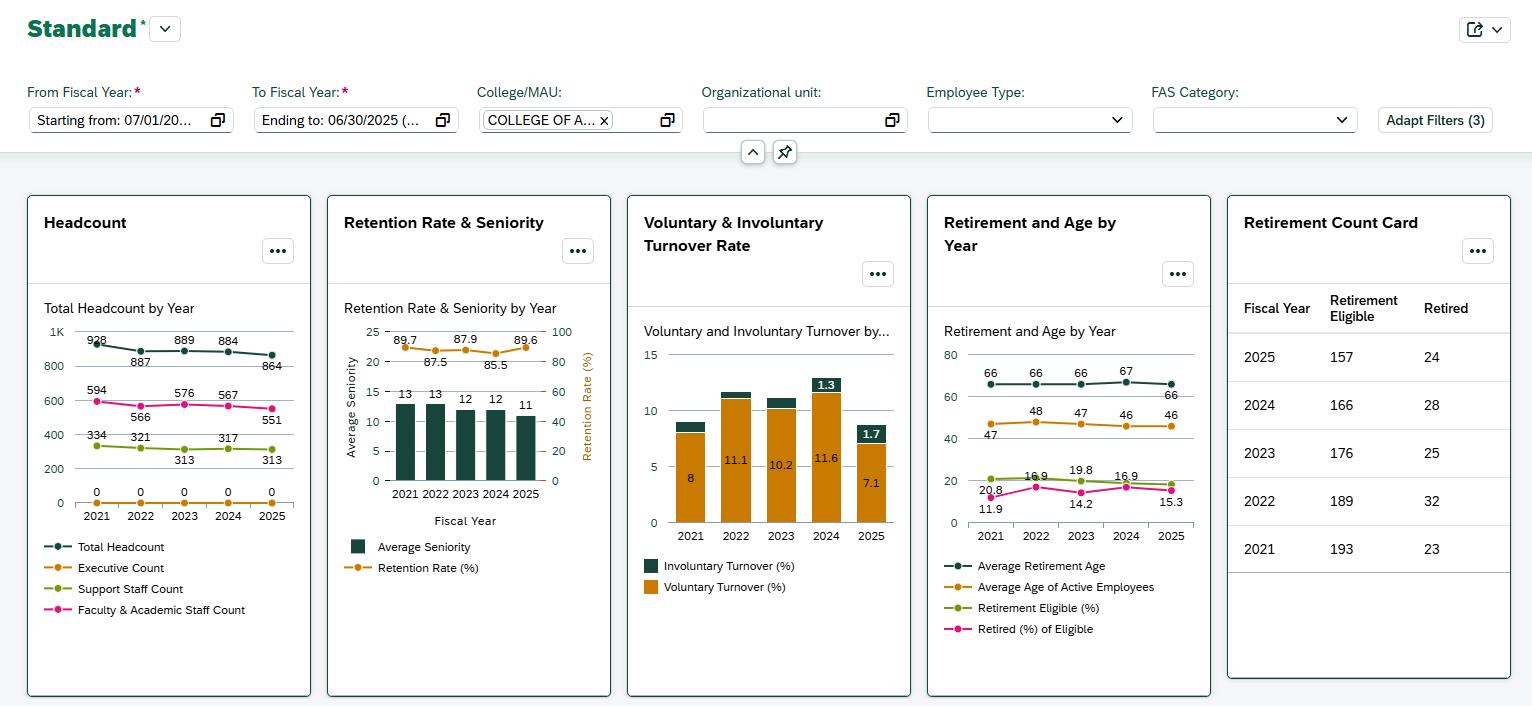This screenshot has height=706, width=1532.
Task: Open the Retention Rate & Seniority card menu
Action: (578, 251)
